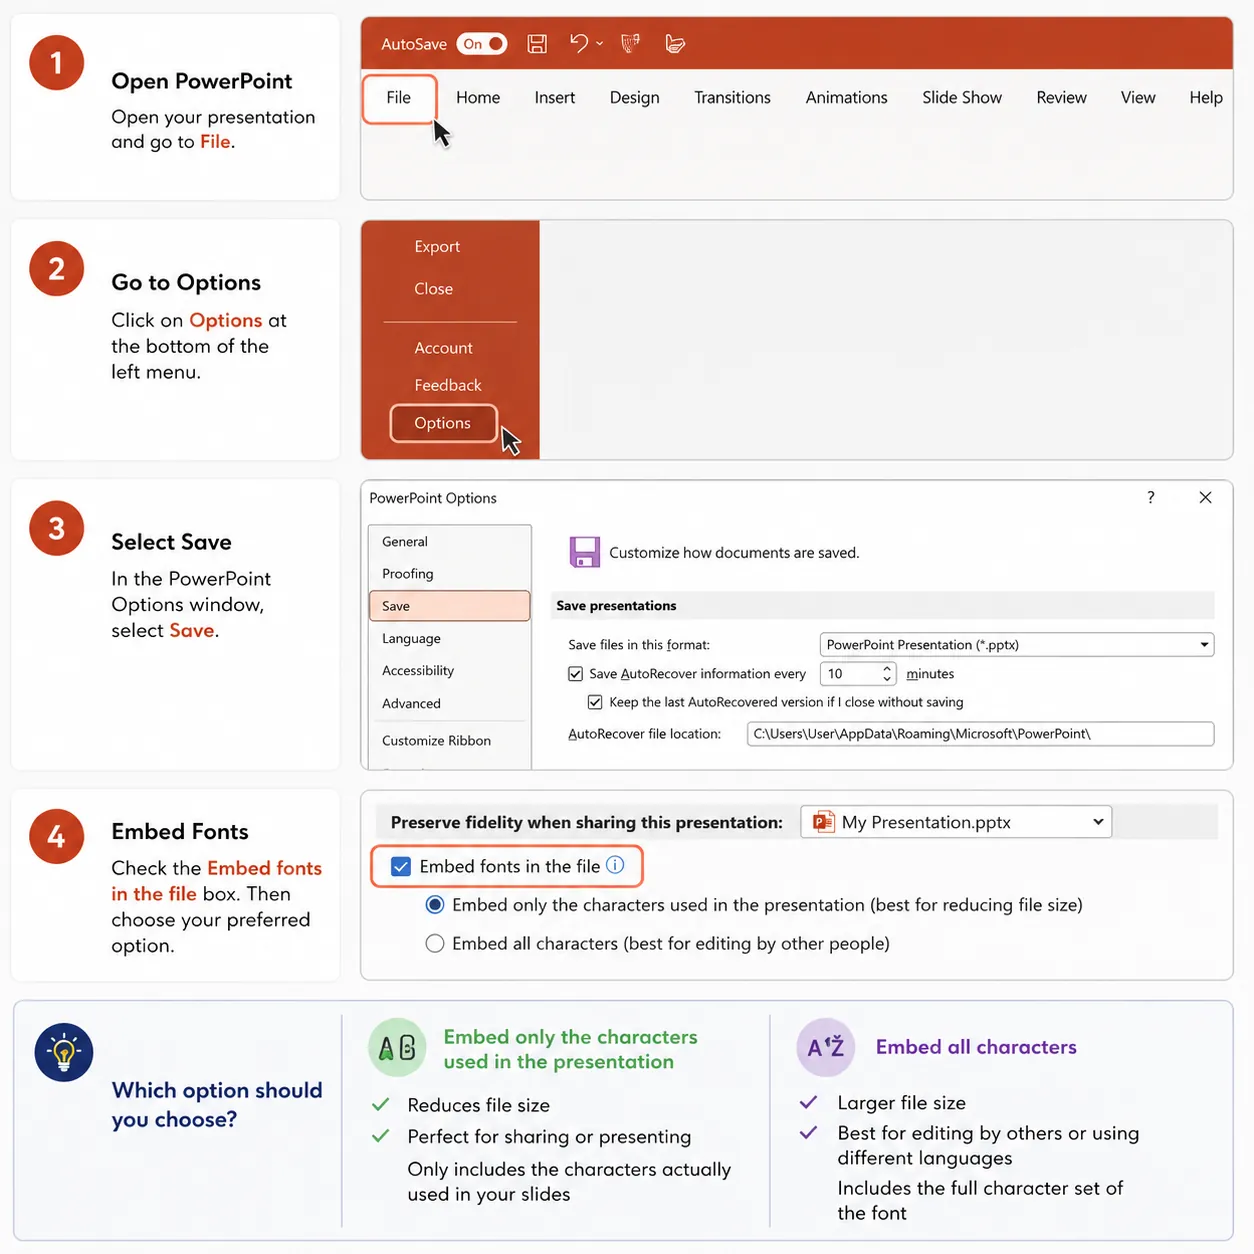Click the Undo arrow icon

[579, 43]
